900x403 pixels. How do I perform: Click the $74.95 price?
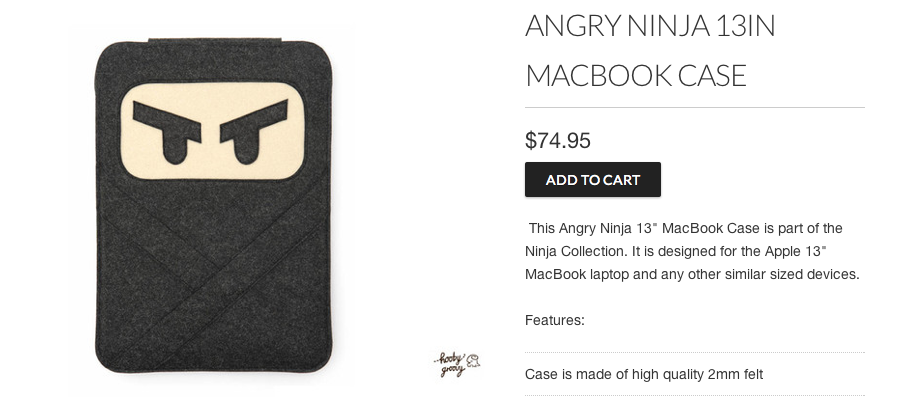tap(557, 141)
